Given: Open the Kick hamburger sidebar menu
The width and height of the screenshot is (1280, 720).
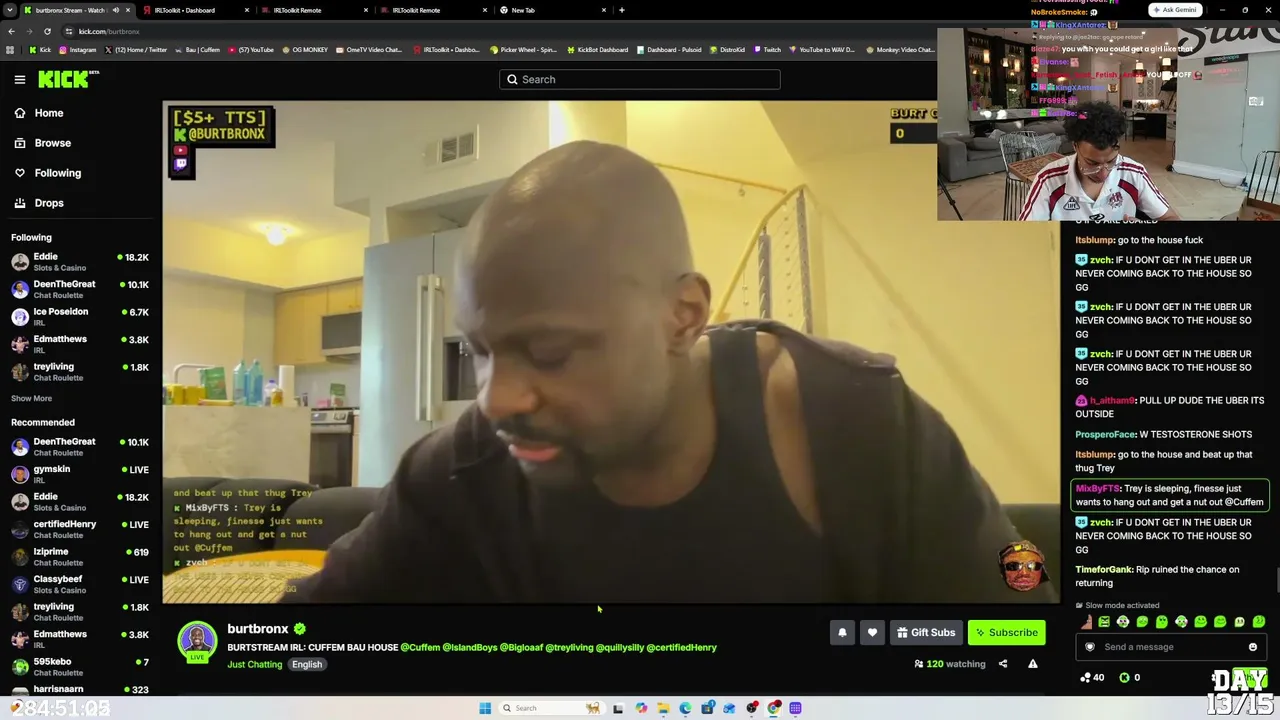Looking at the screenshot, I should tap(19, 79).
